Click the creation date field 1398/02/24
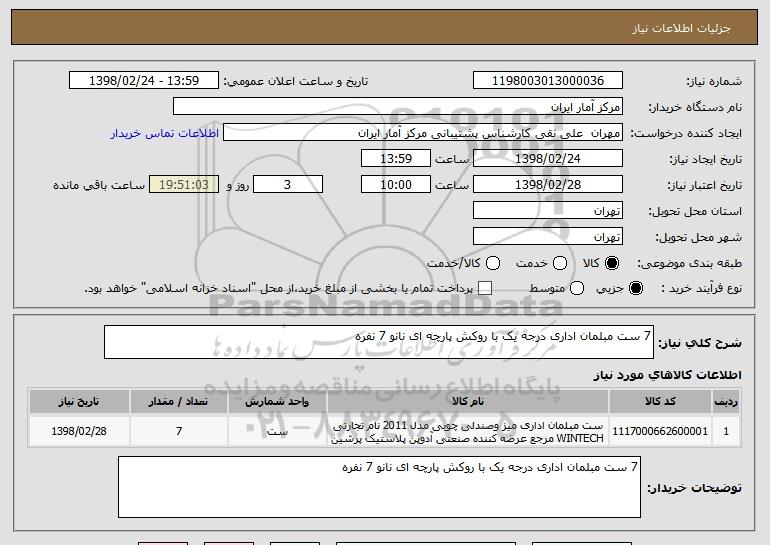Image resolution: width=770 pixels, height=545 pixels. tap(548, 159)
